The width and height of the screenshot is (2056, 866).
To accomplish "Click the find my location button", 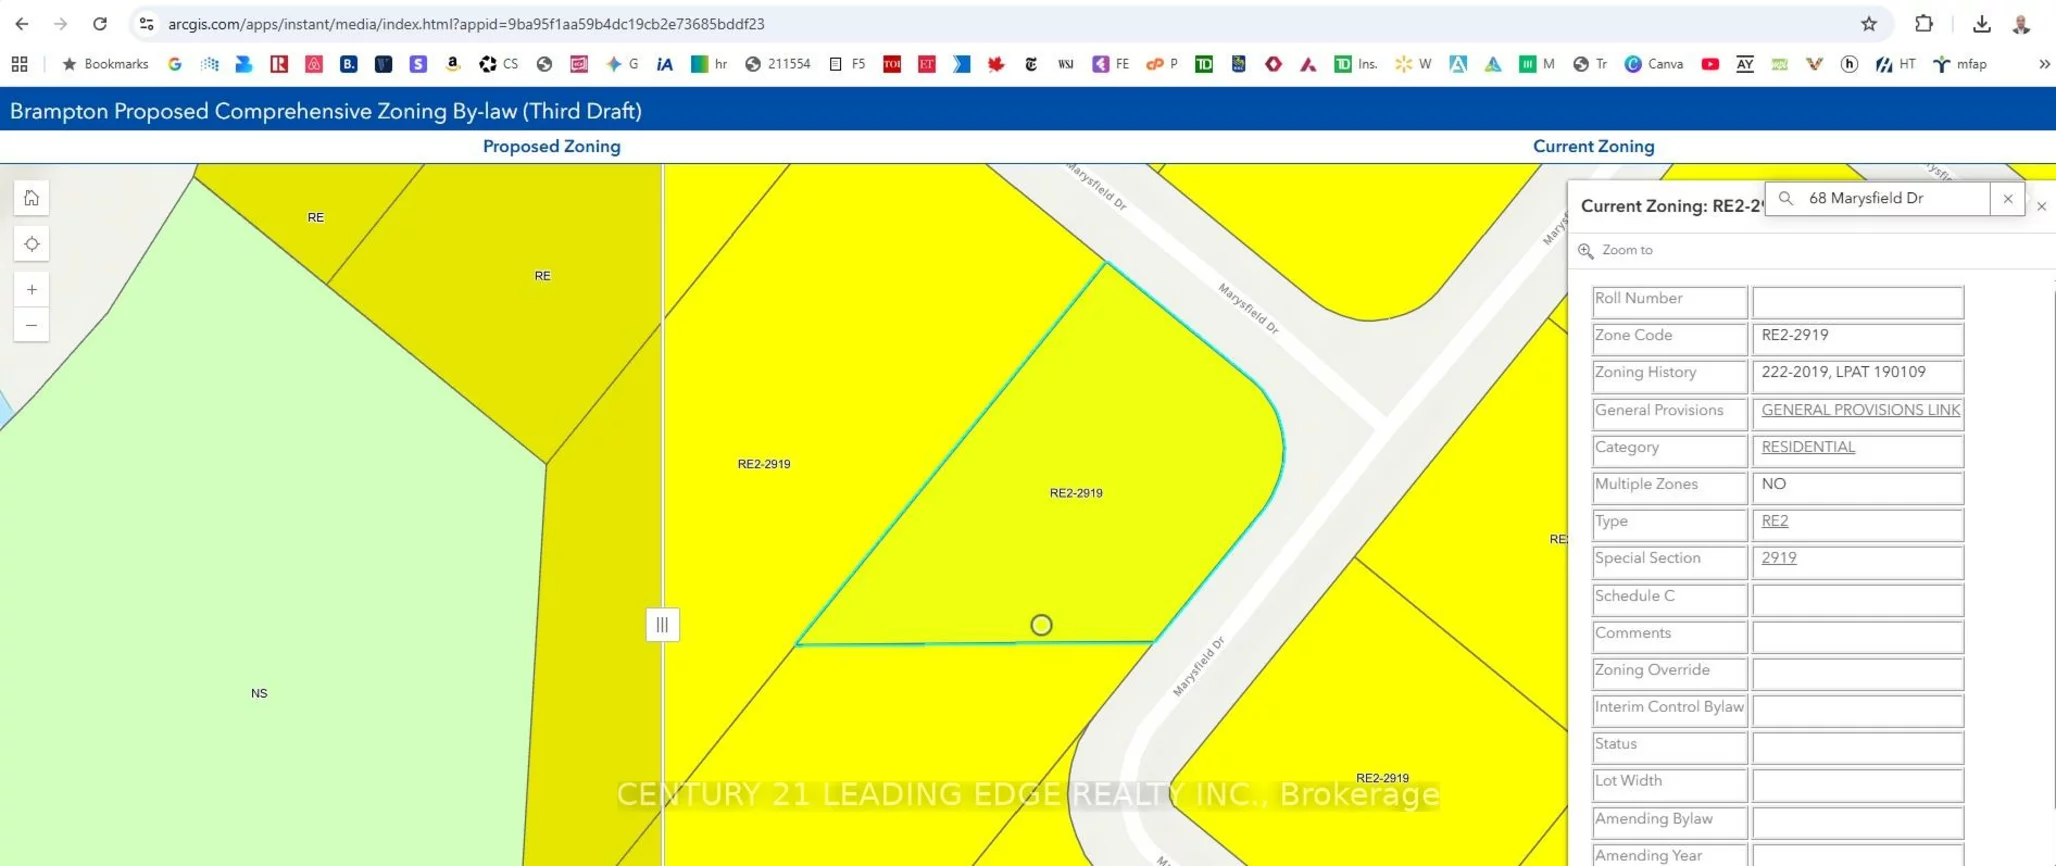I will (32, 244).
